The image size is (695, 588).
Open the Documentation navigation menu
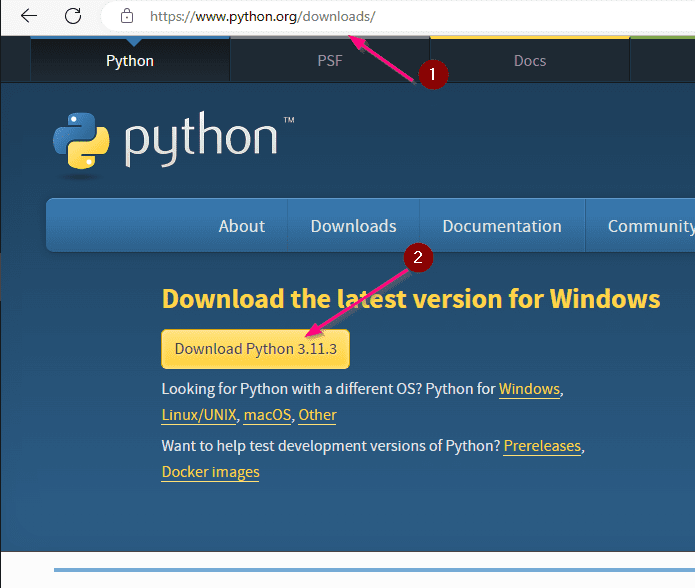(x=502, y=226)
